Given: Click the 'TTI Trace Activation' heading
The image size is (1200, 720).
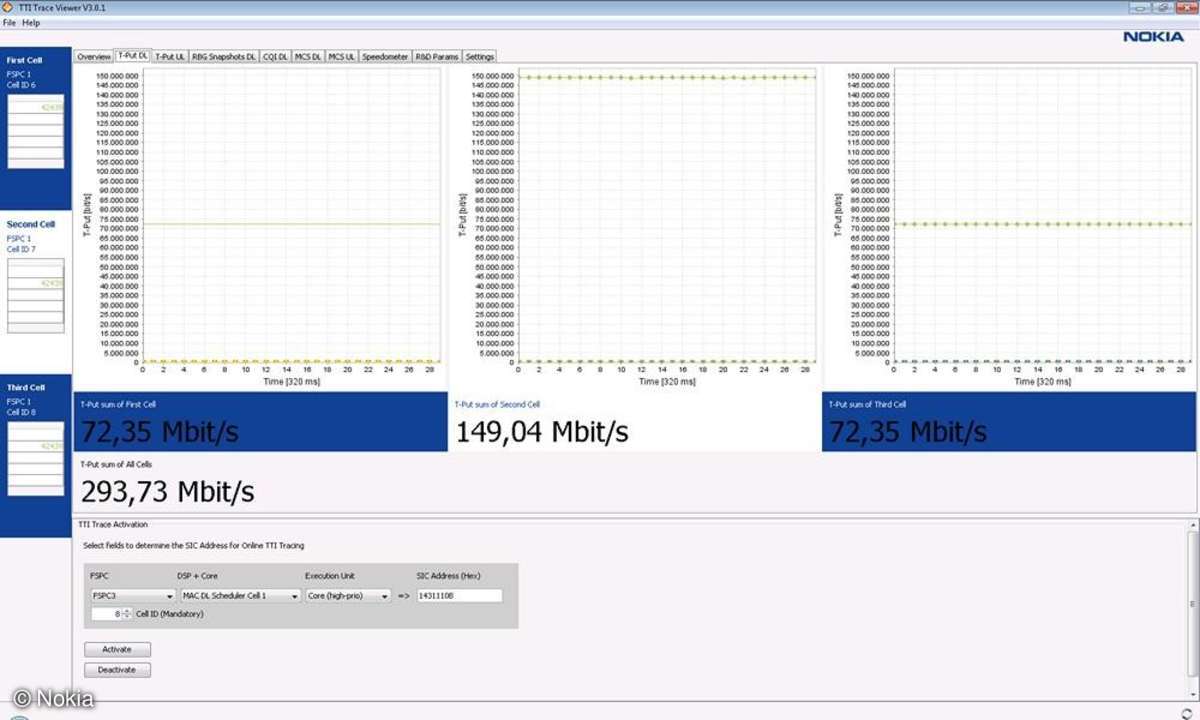Looking at the screenshot, I should coord(113,524).
